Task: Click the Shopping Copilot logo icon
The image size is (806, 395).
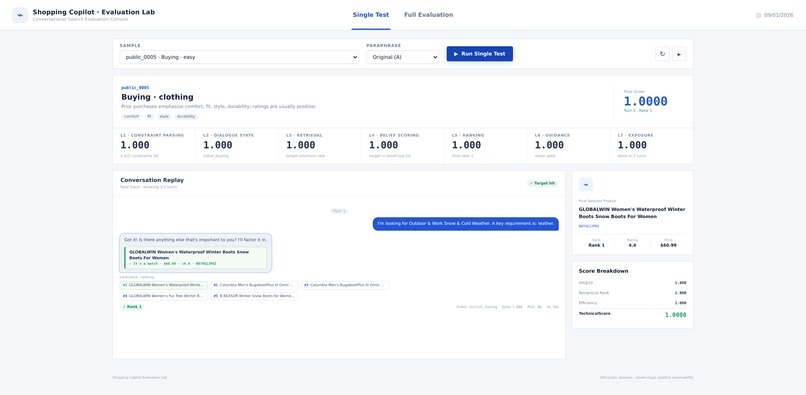Action: (21, 15)
